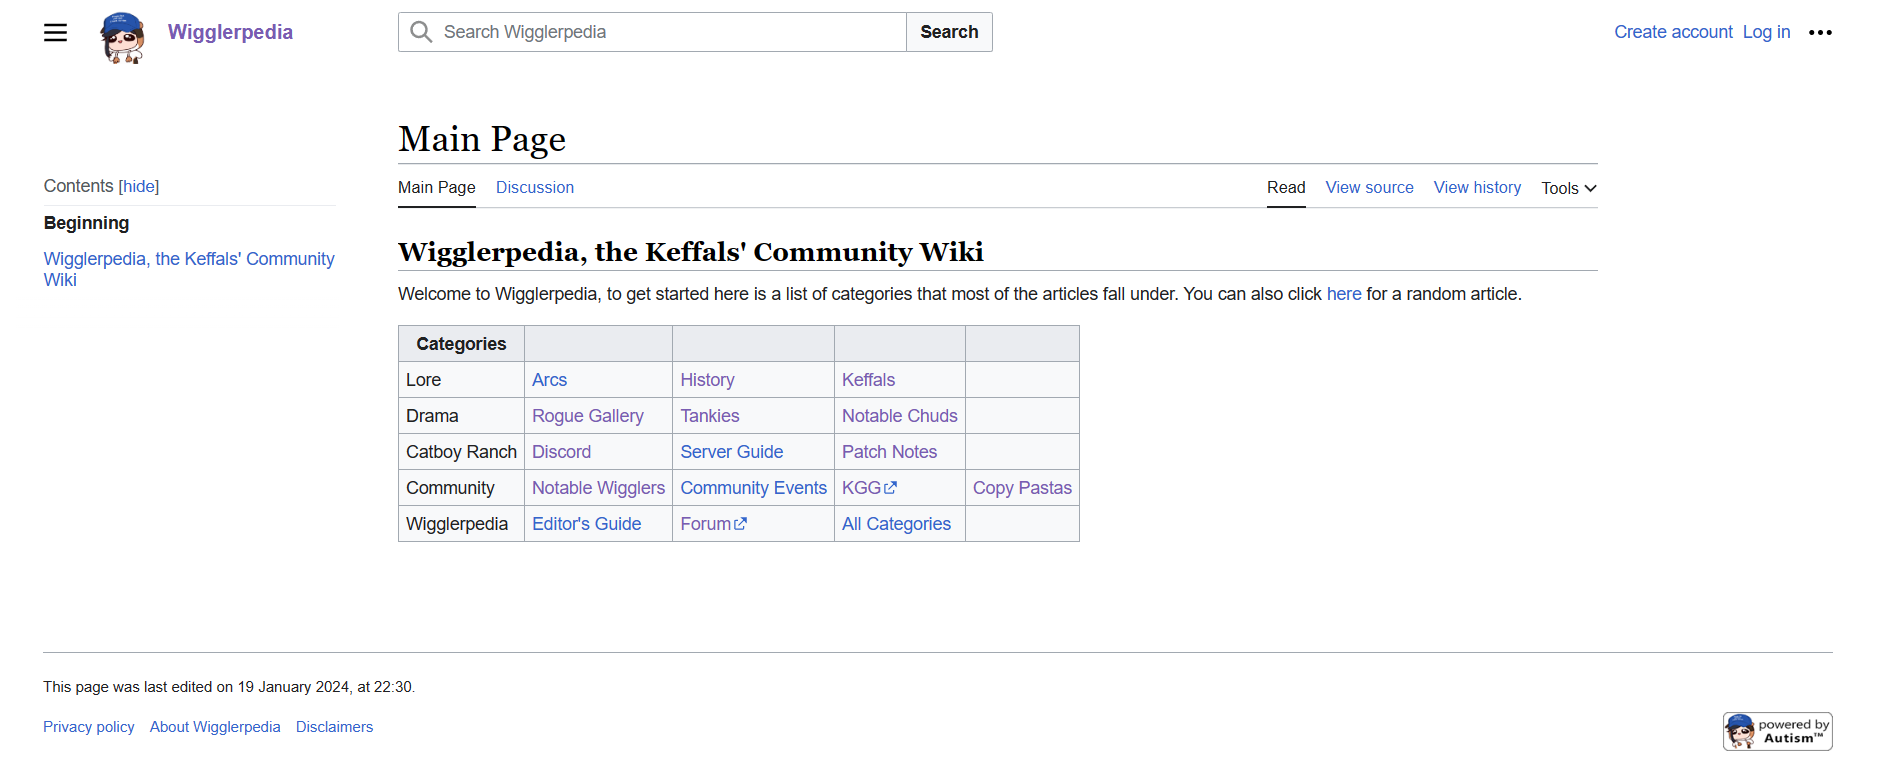1891x762 pixels.
Task: Hide the Contents sidebar
Action: [139, 186]
